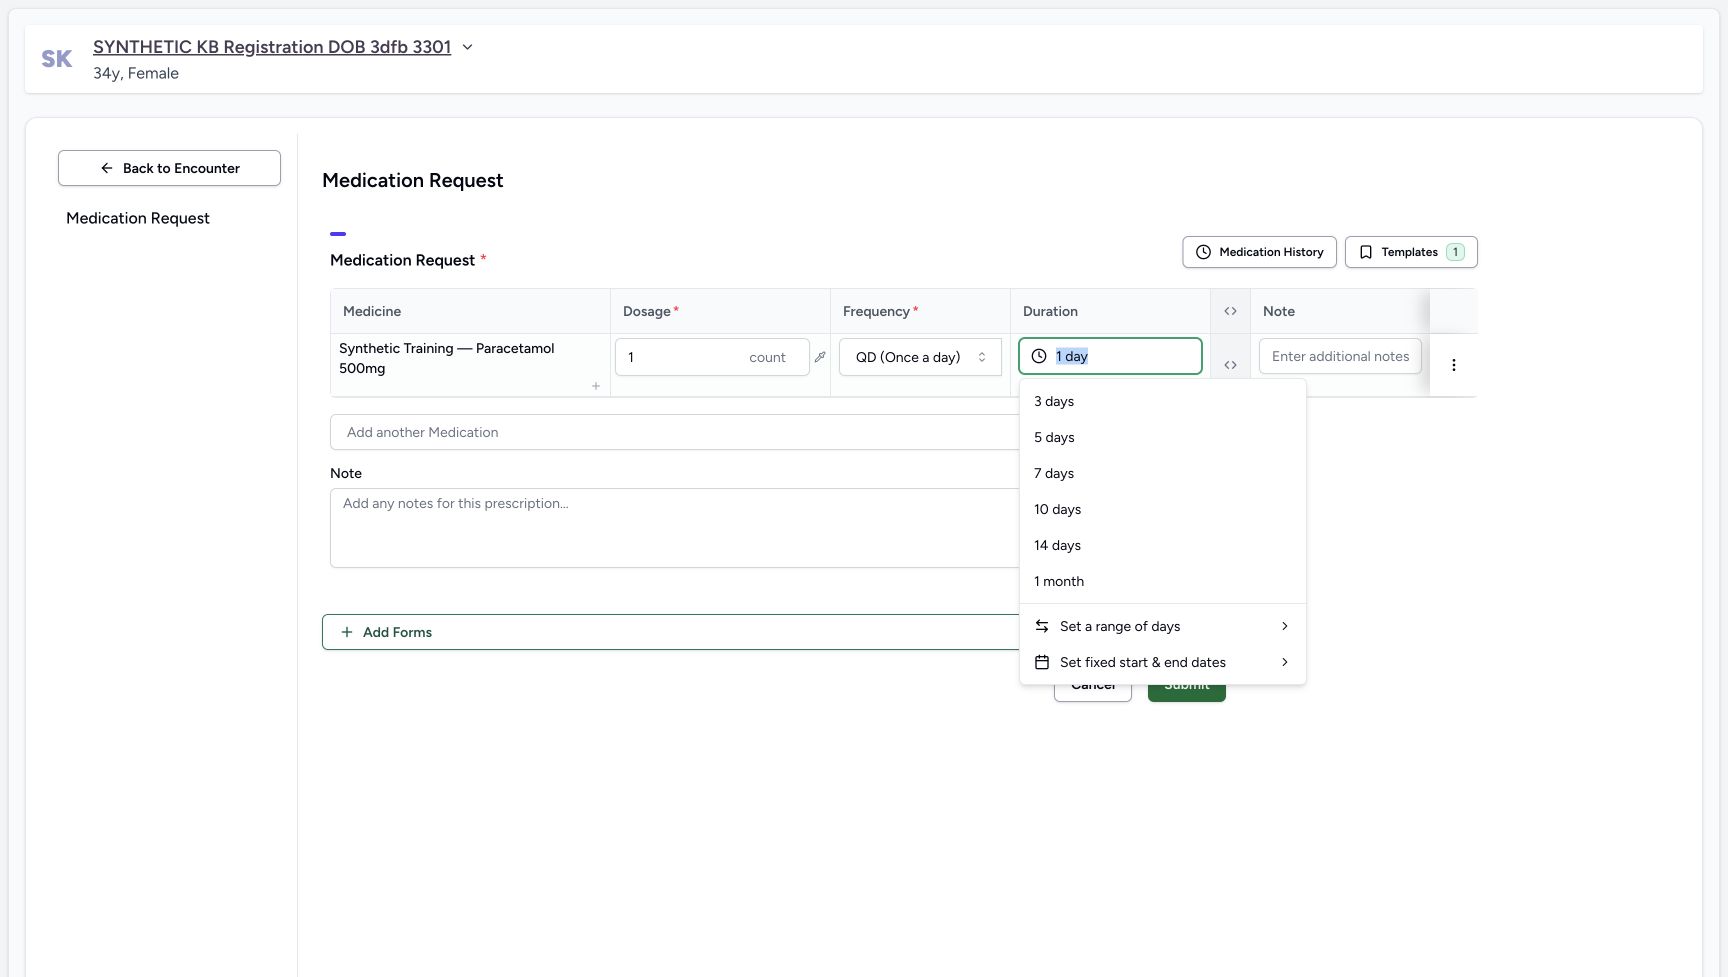The width and height of the screenshot is (1728, 977).
Task: Click Enter additional notes field
Action: [x=1340, y=356]
